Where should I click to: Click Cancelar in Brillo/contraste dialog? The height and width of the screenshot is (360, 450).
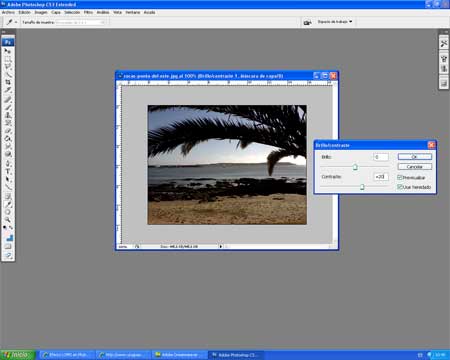coord(414,166)
